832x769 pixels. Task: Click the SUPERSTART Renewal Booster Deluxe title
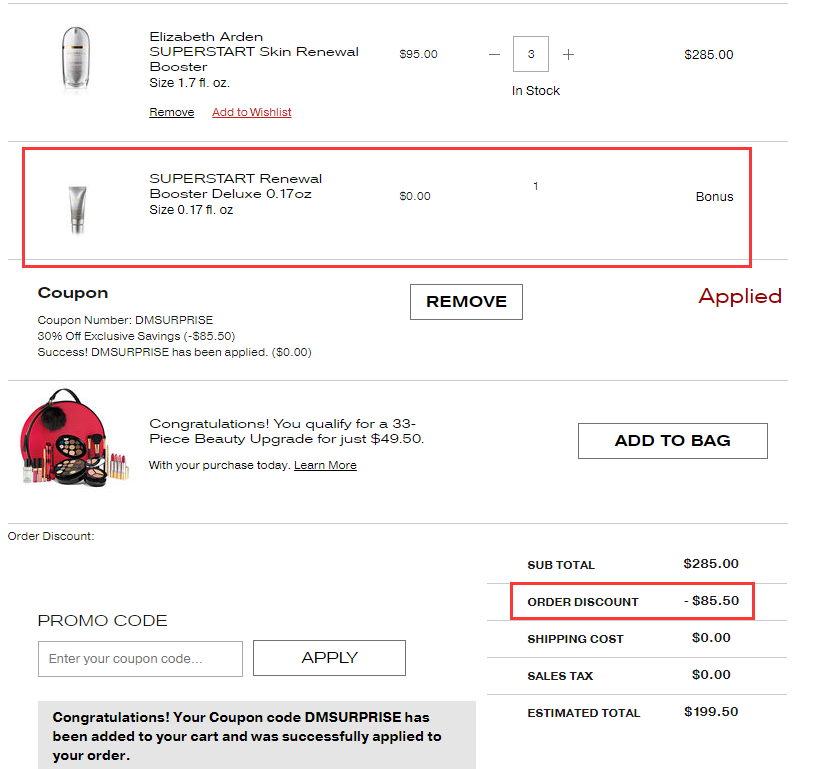[x=236, y=186]
